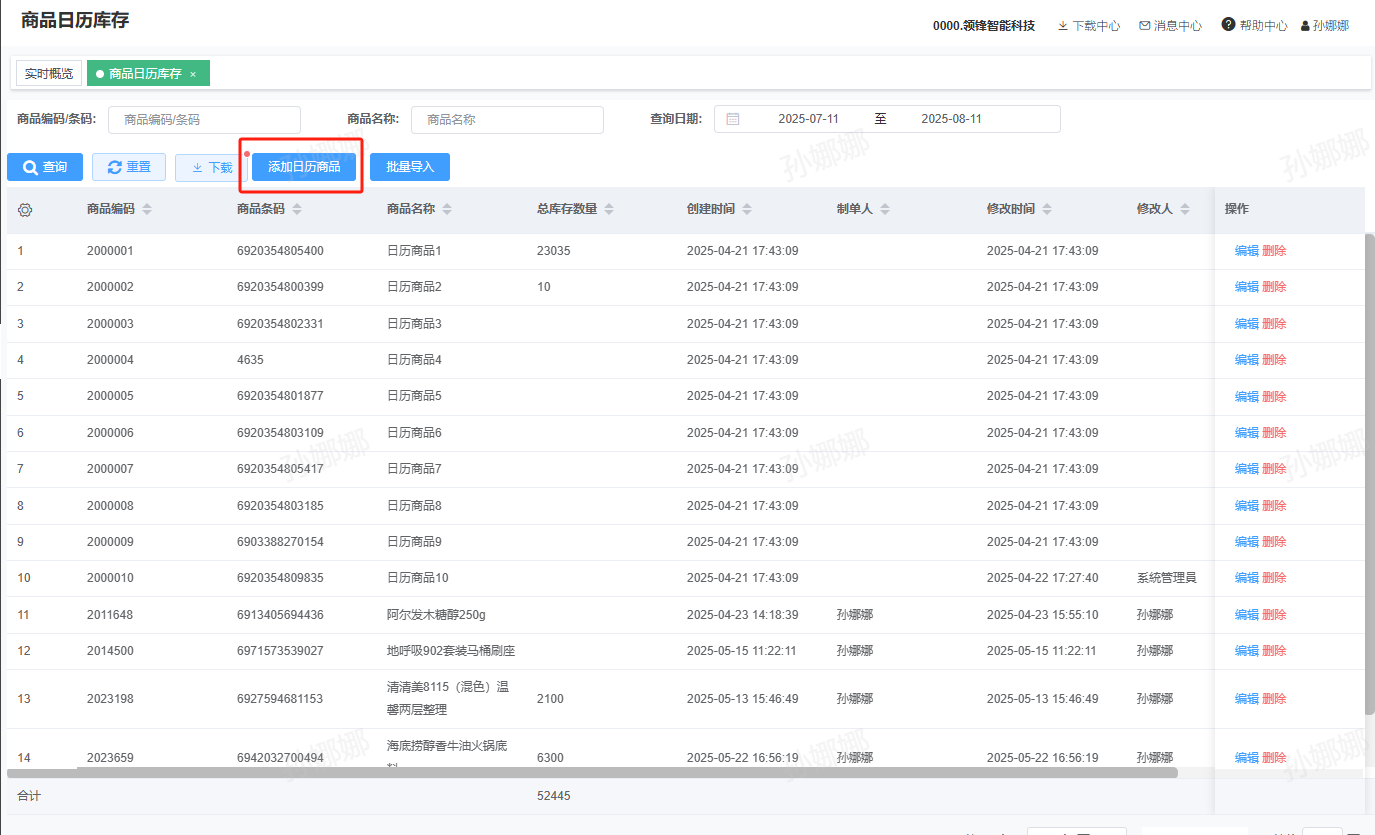Open the 帮助中心 help center
Screen dimensions: 1375x835
tap(1254, 26)
